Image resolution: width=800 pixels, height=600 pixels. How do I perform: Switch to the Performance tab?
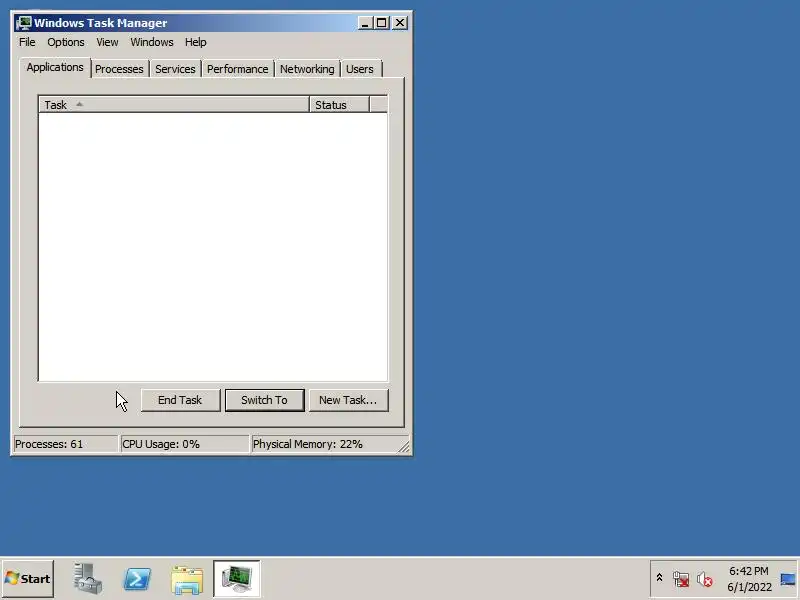click(x=237, y=69)
